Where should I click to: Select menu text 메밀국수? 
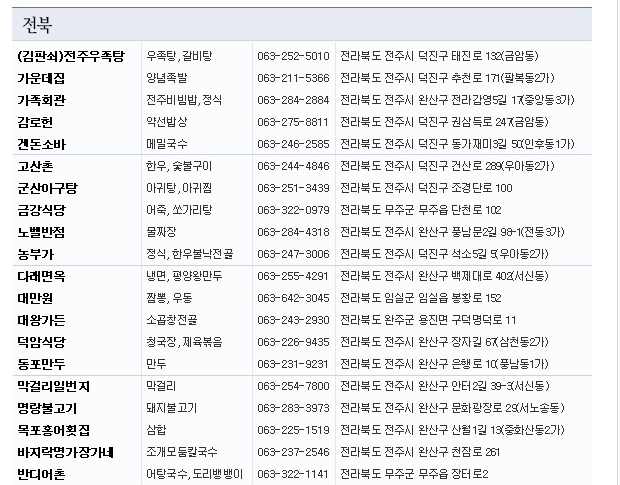click(166, 144)
